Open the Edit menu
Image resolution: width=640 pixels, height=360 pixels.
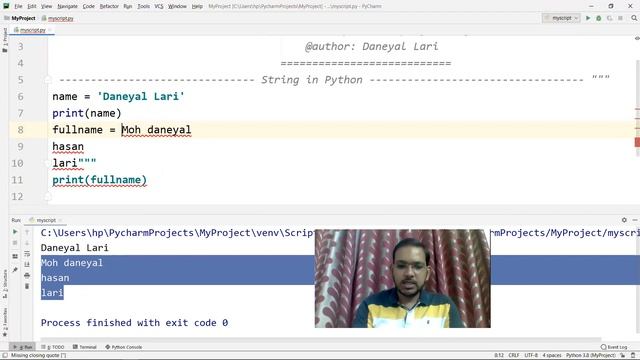tap(32, 6)
